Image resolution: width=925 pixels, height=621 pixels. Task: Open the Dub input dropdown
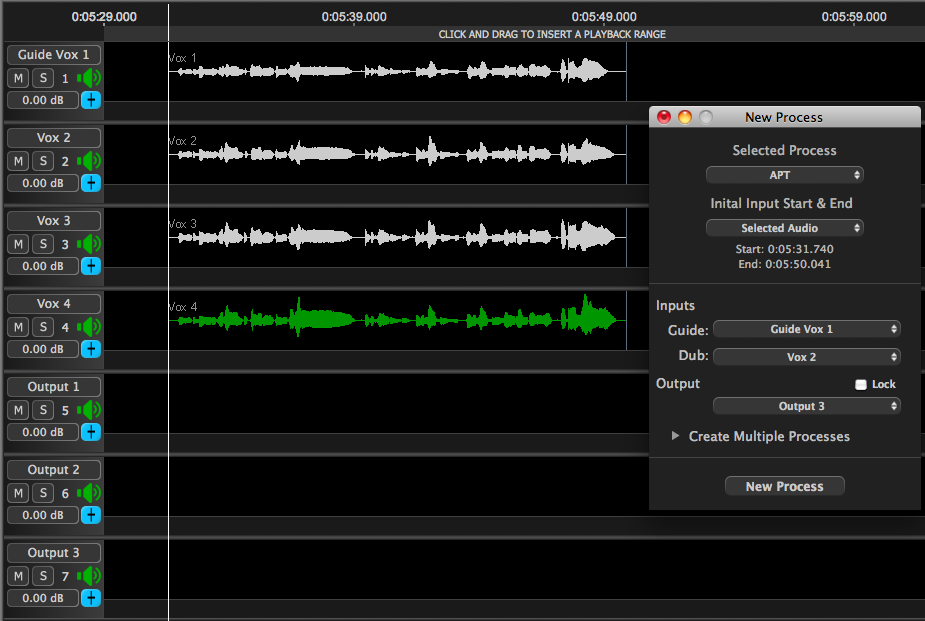[806, 357]
